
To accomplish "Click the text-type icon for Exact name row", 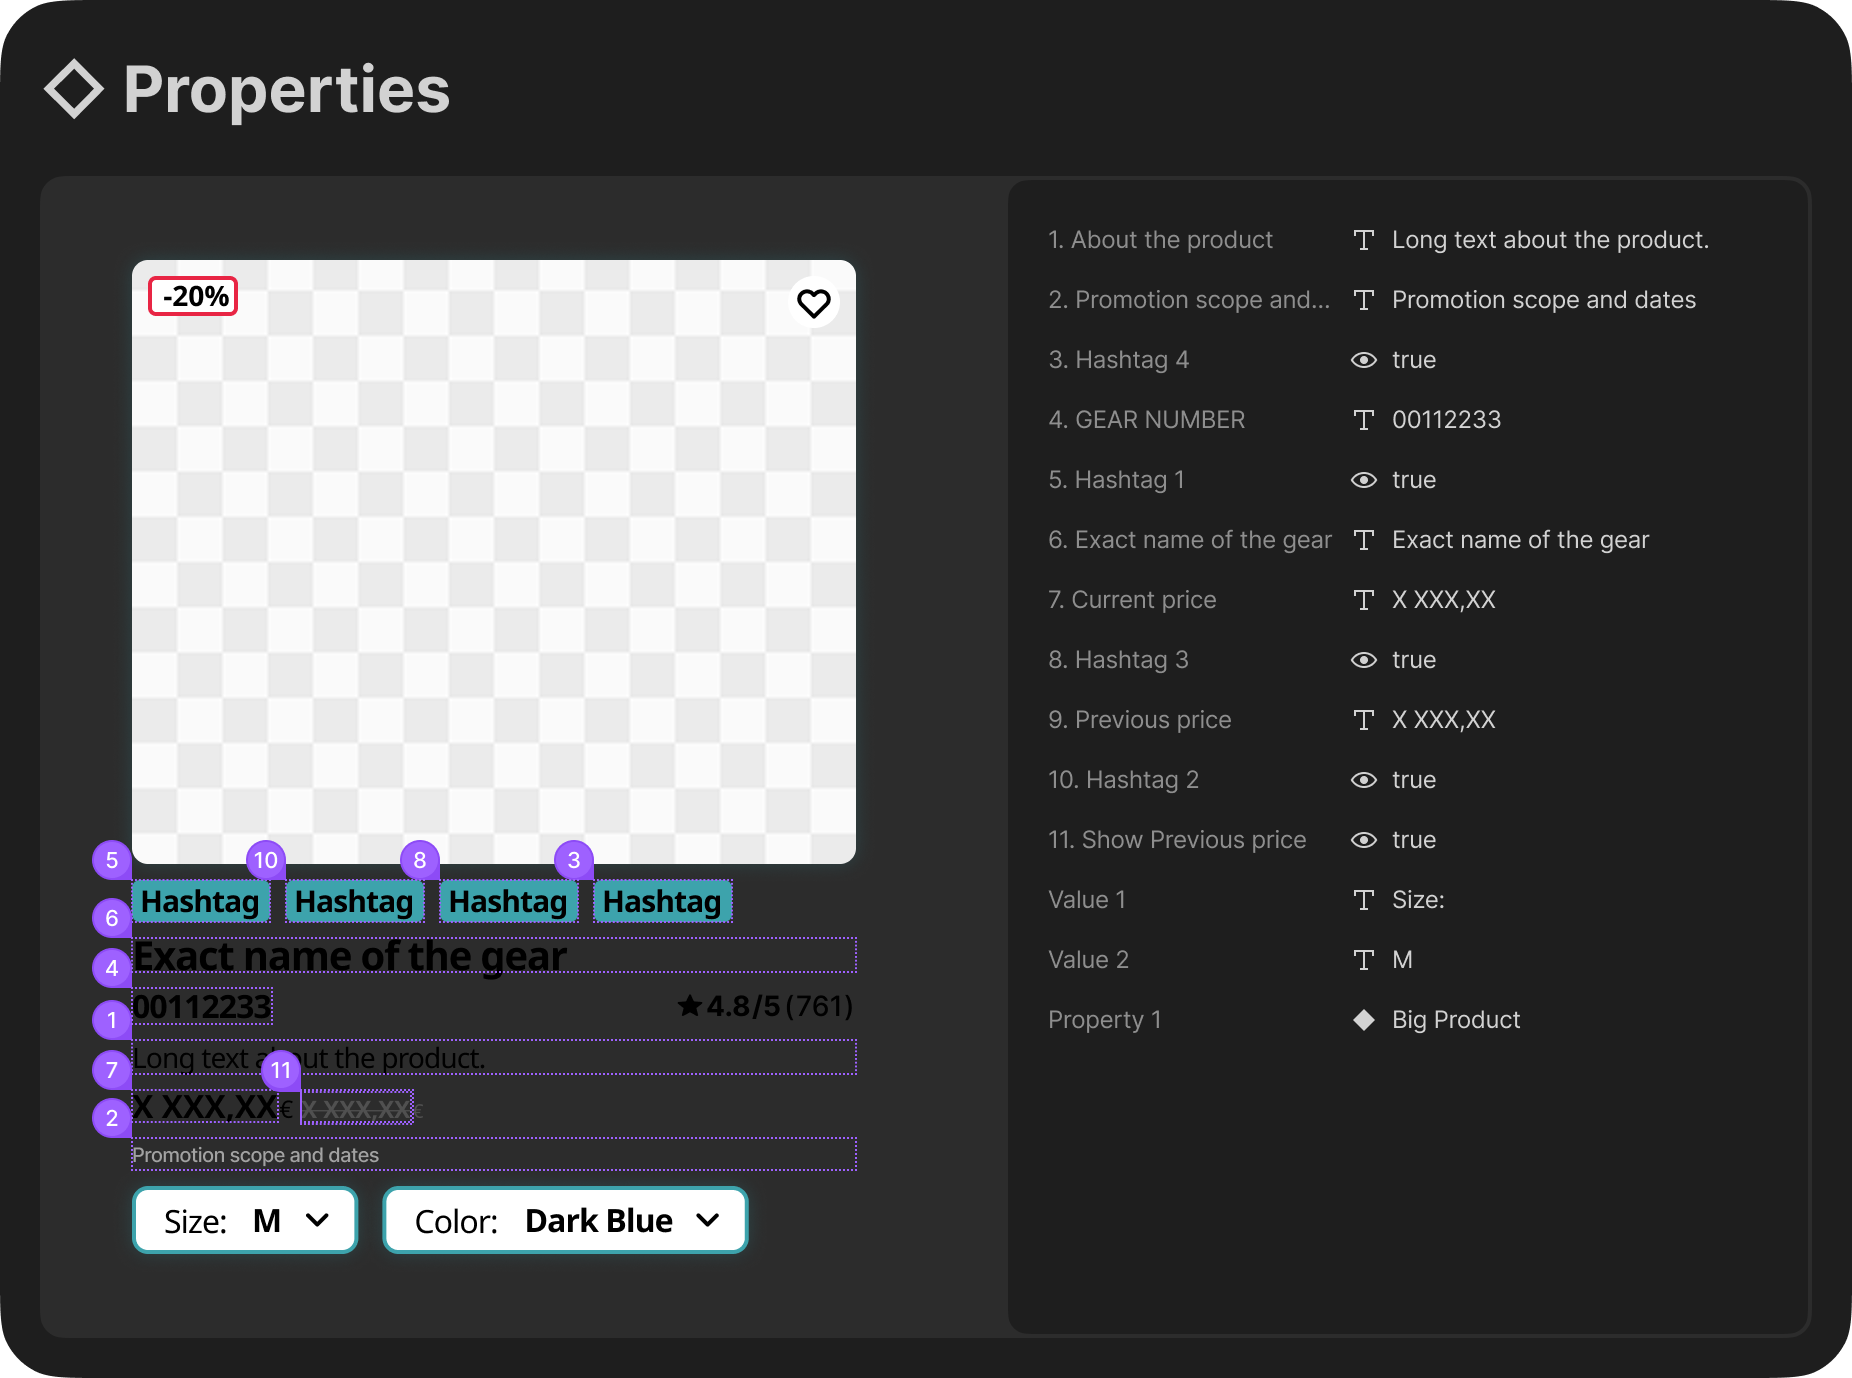I will (x=1363, y=540).
